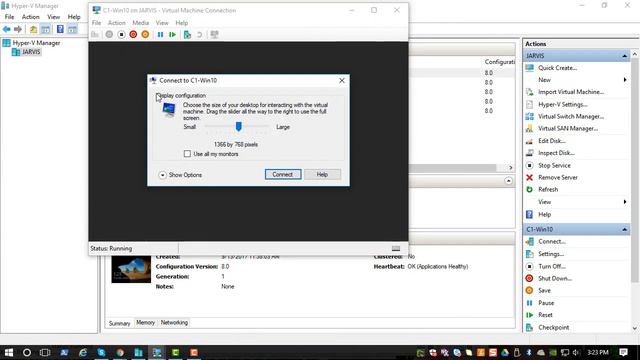
Task: Collapse the middle pane with round chevron button
Action: coord(508,180)
